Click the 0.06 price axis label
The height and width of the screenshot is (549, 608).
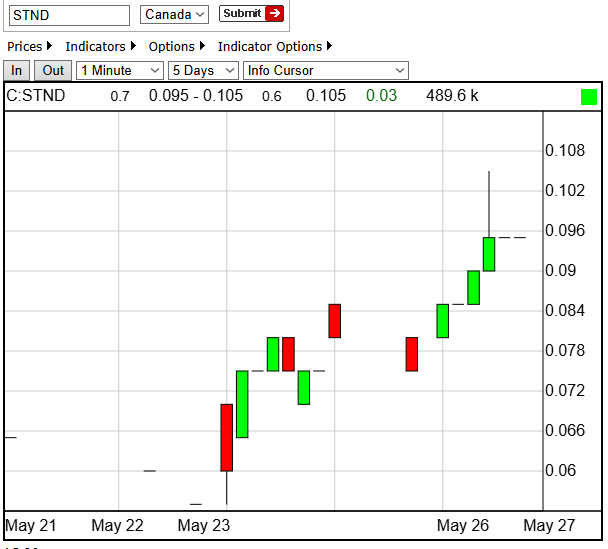pos(560,471)
